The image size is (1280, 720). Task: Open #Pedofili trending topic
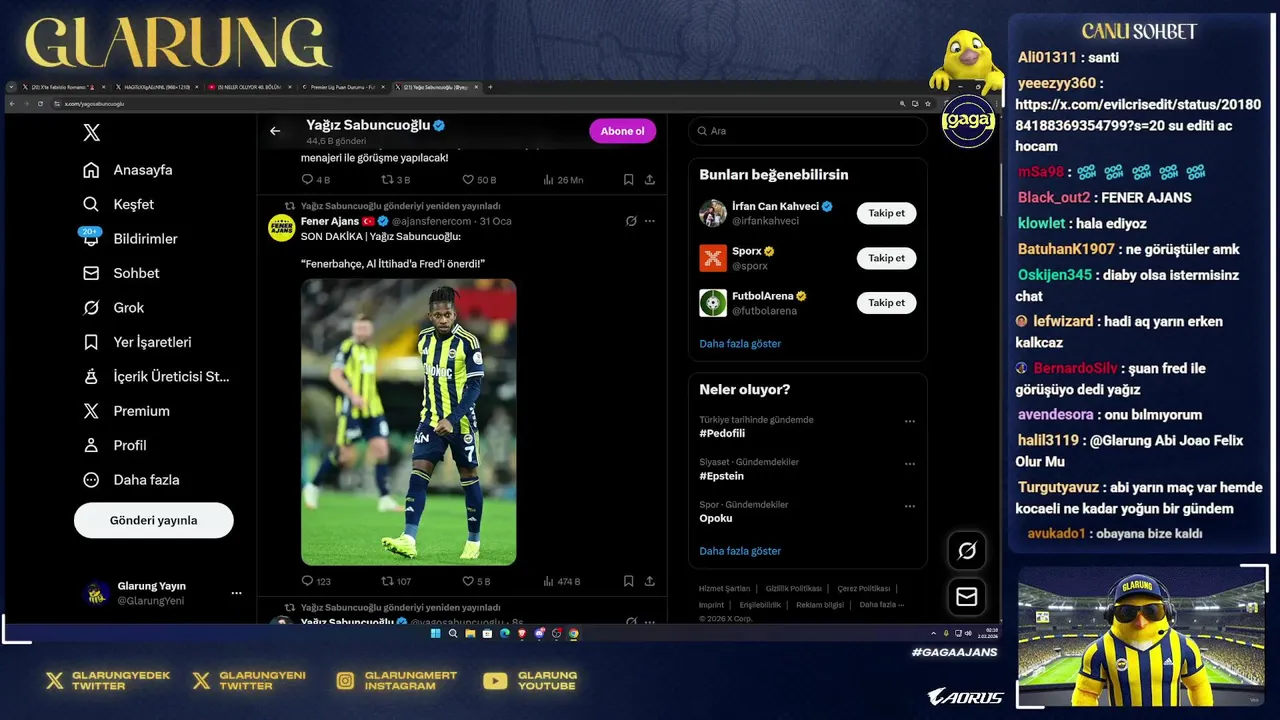pos(722,433)
